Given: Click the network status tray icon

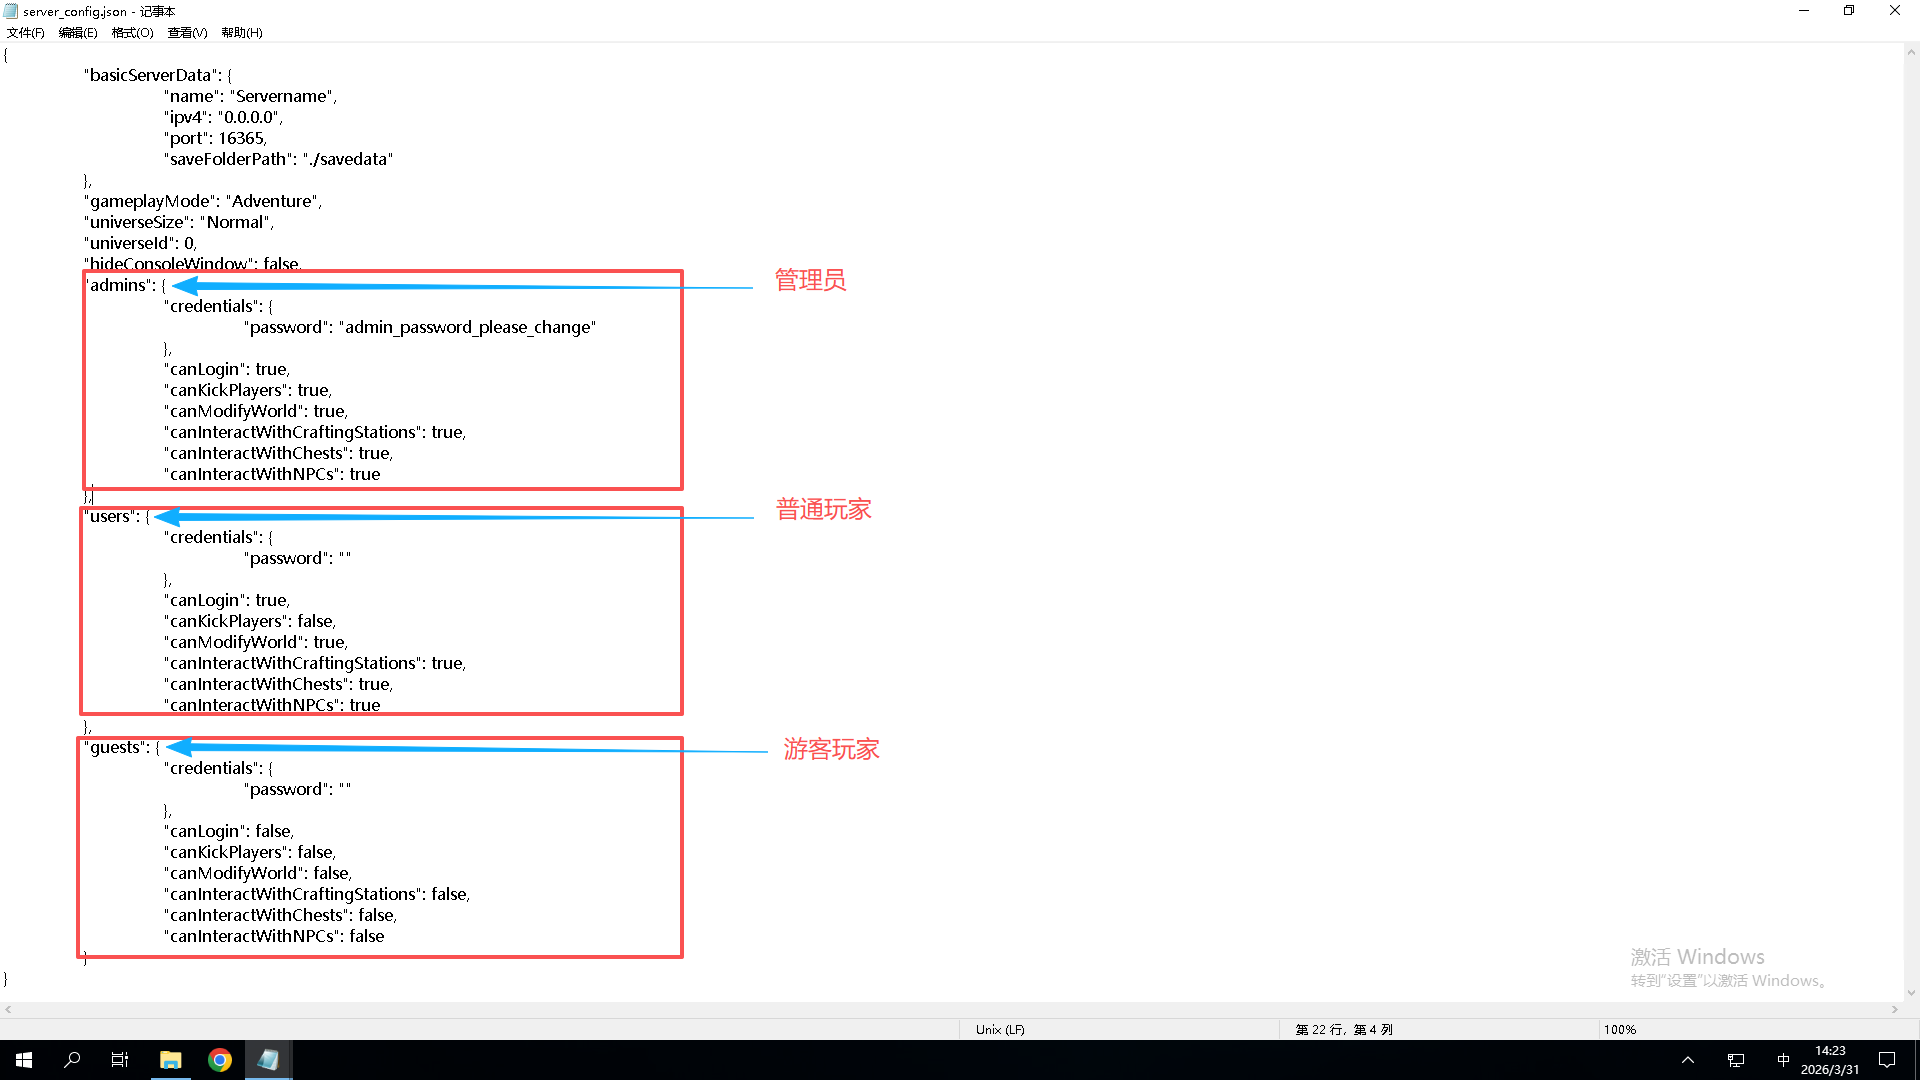Looking at the screenshot, I should tap(1736, 1060).
